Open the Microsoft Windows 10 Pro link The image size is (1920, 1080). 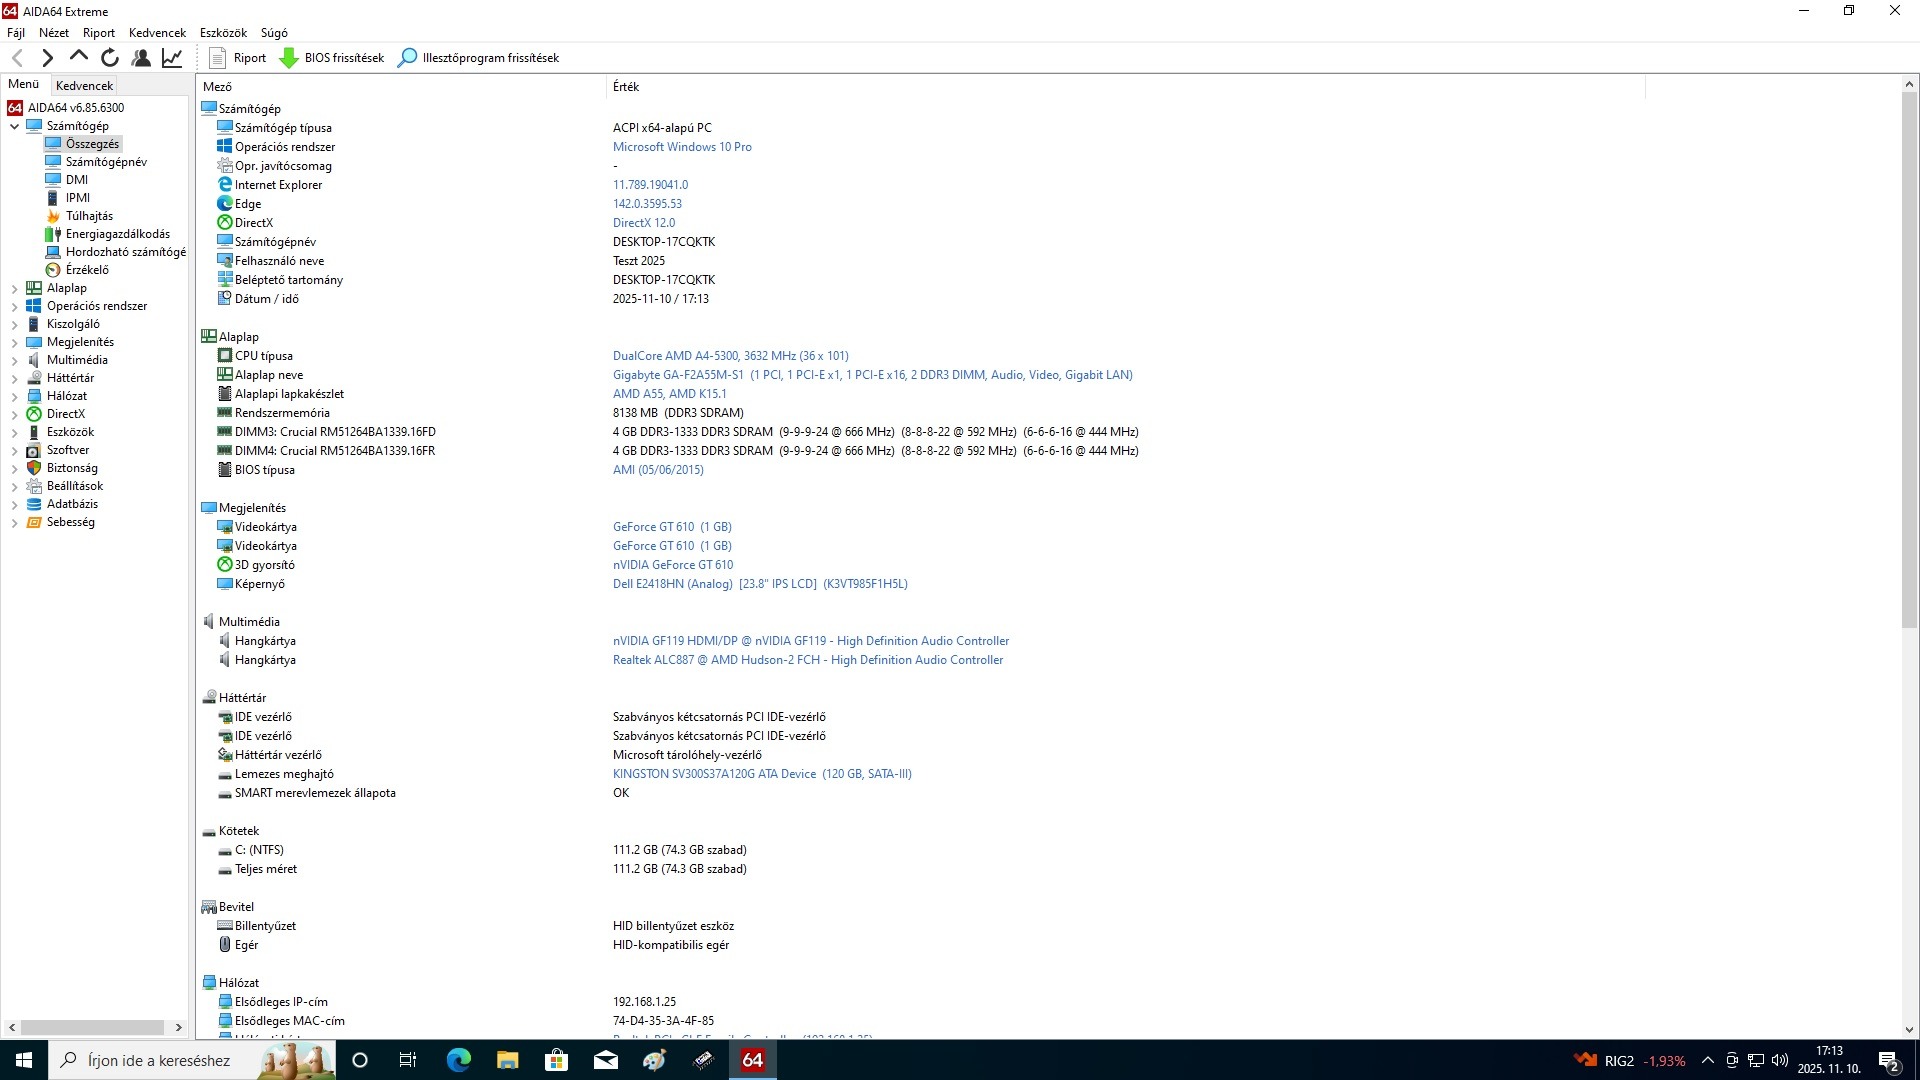click(682, 147)
